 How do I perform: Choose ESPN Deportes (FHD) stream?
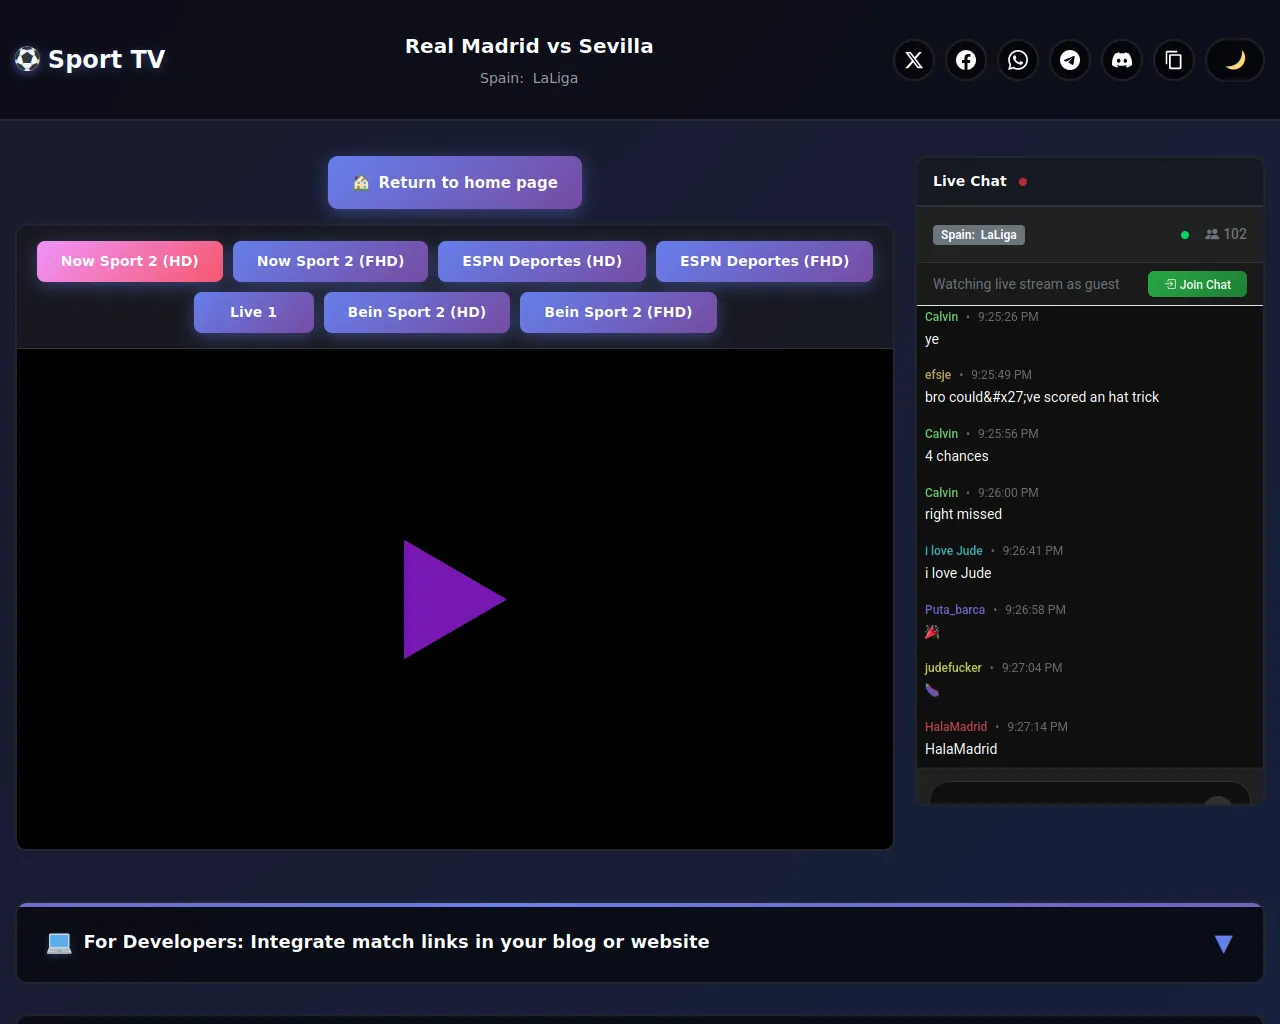764,261
